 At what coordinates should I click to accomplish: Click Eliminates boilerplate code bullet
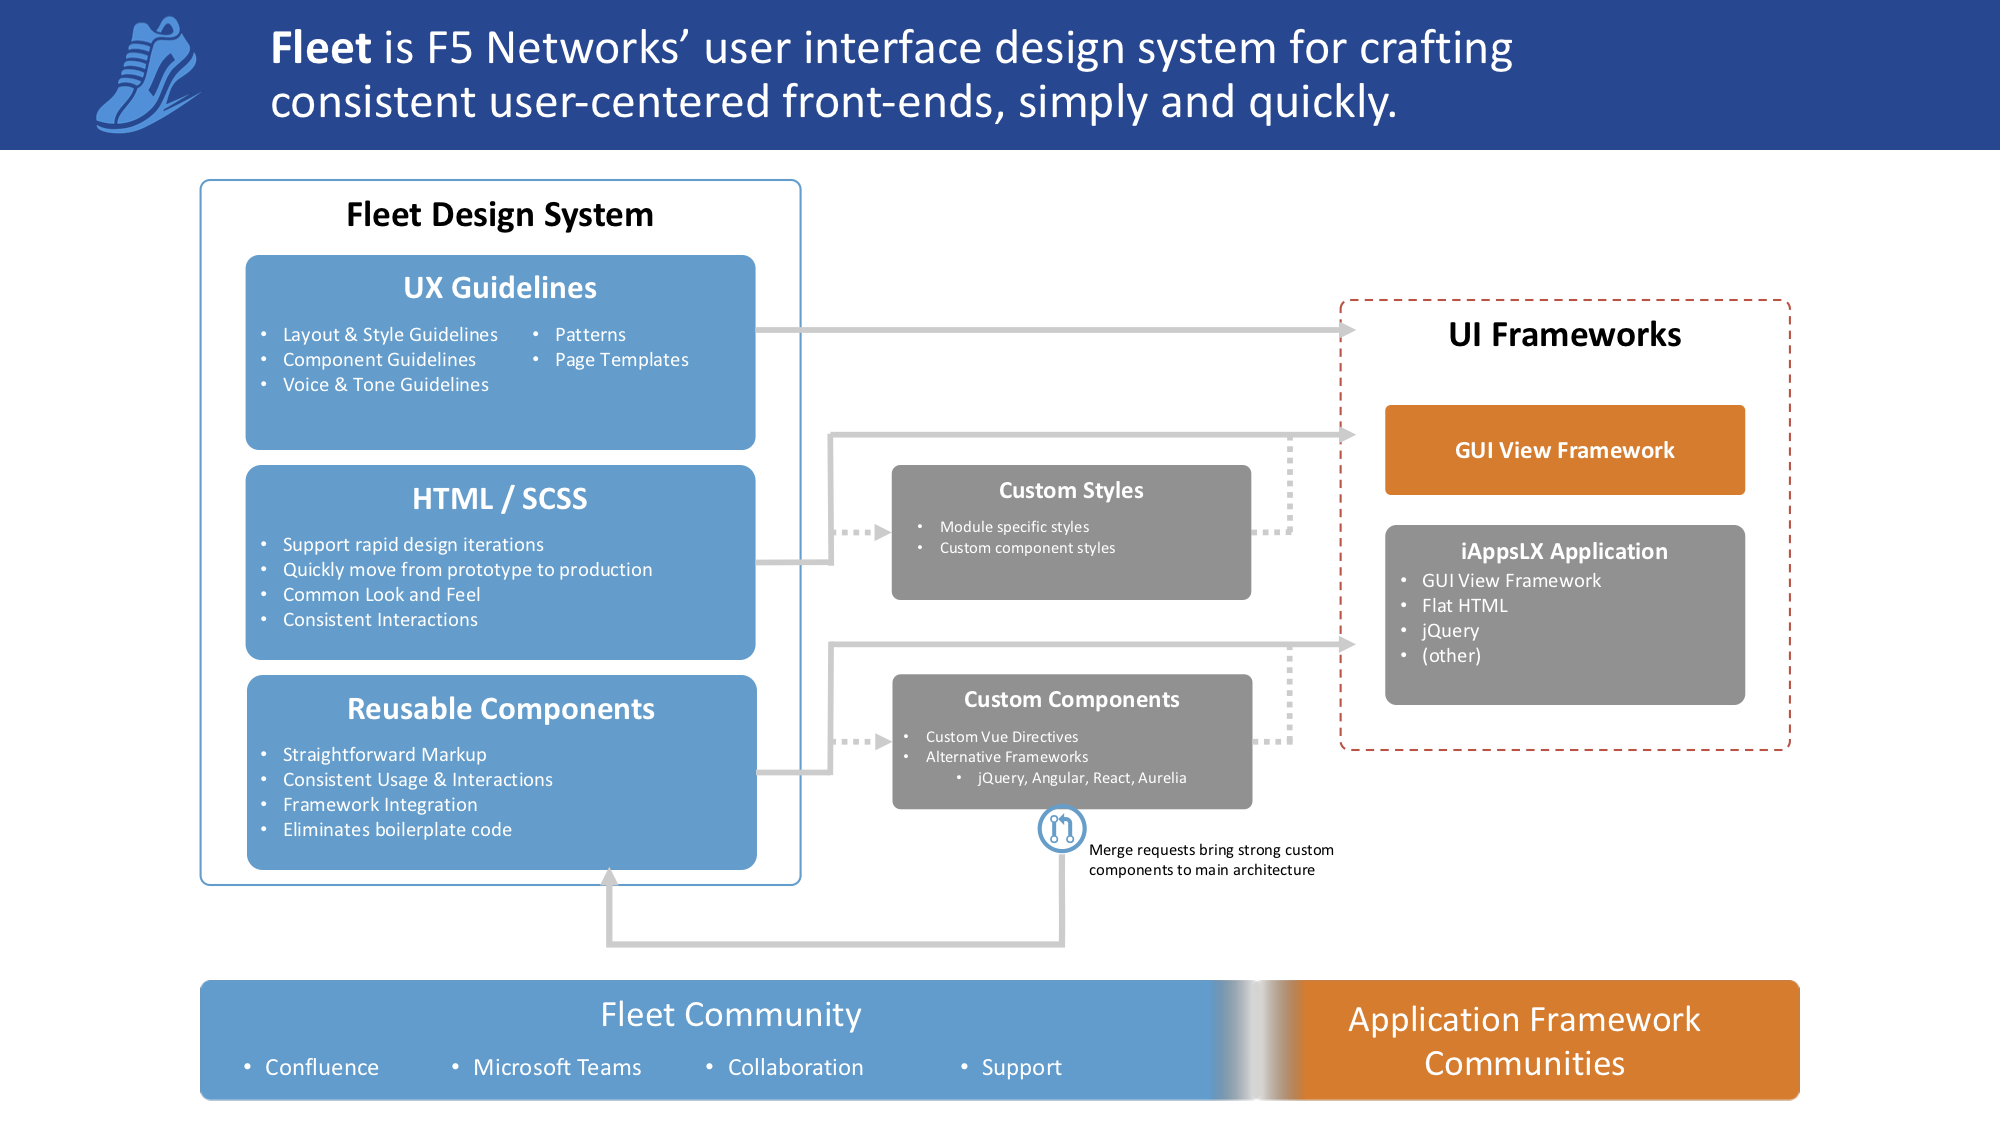tap(397, 829)
